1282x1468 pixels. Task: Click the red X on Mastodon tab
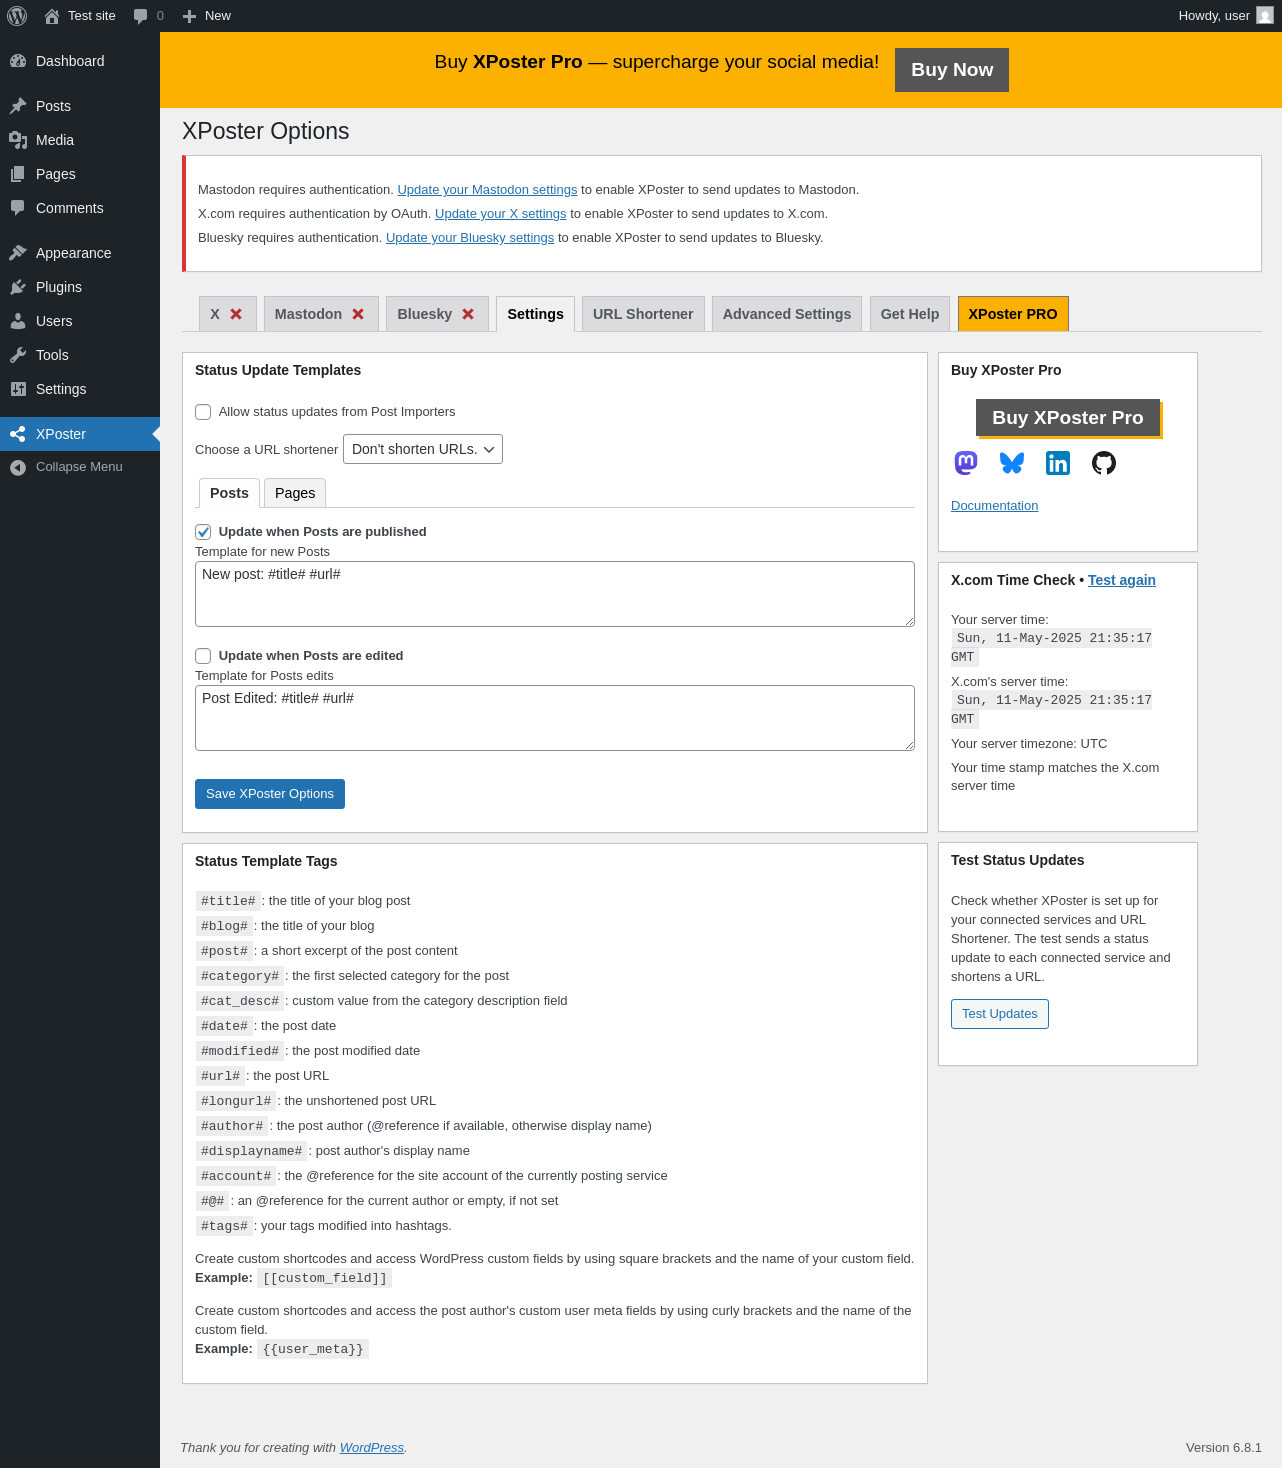tap(358, 314)
